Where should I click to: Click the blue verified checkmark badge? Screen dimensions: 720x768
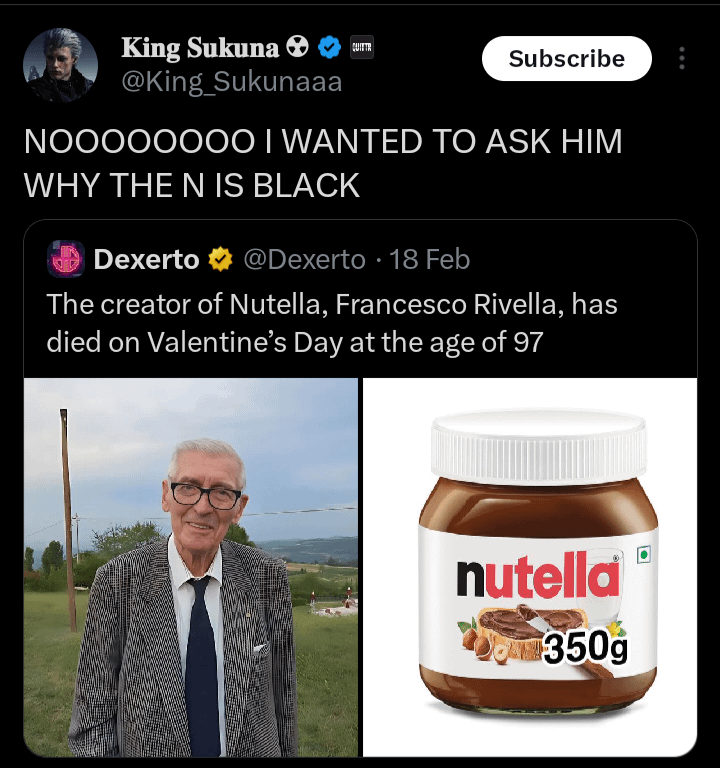click(329, 48)
